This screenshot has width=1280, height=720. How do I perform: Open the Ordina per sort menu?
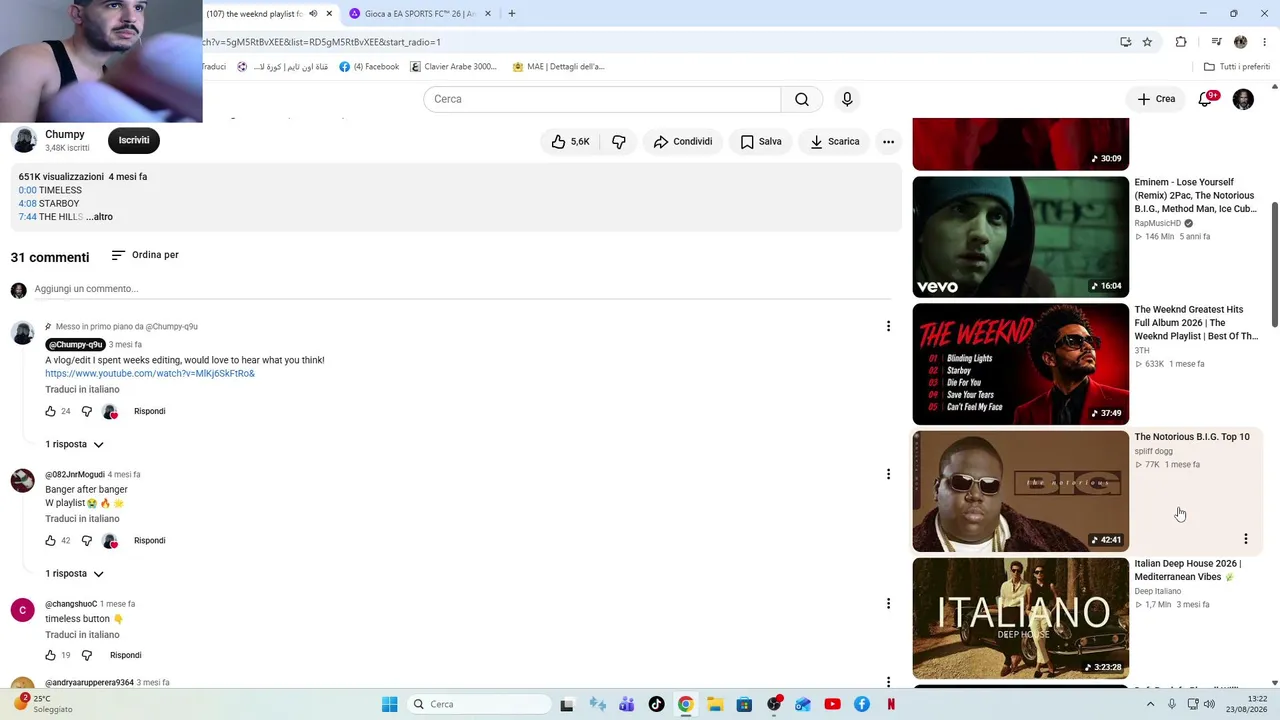tap(145, 255)
